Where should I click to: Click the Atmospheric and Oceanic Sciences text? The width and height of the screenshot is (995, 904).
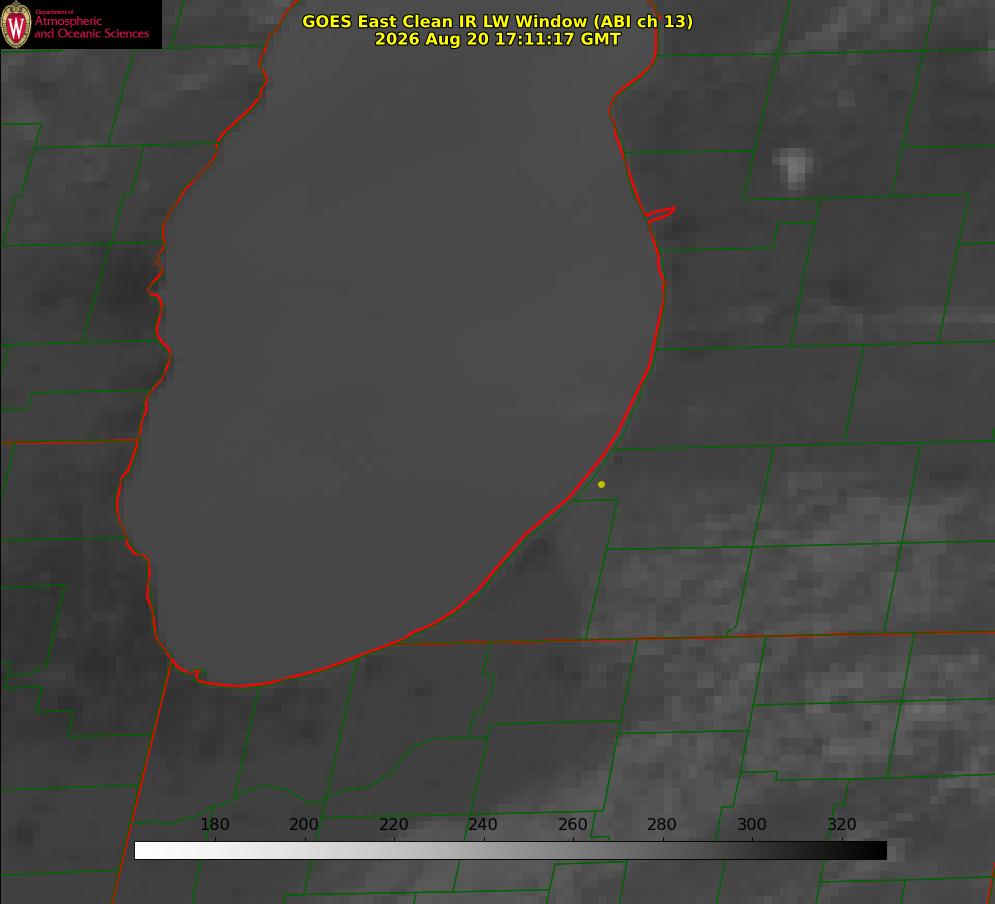pyautogui.click(x=91, y=27)
